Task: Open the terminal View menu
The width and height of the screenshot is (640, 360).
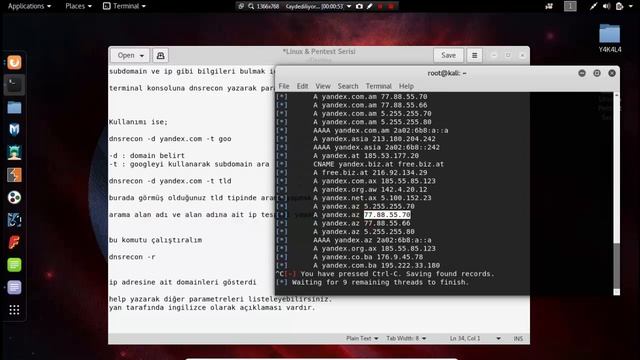Action: pyautogui.click(x=323, y=86)
